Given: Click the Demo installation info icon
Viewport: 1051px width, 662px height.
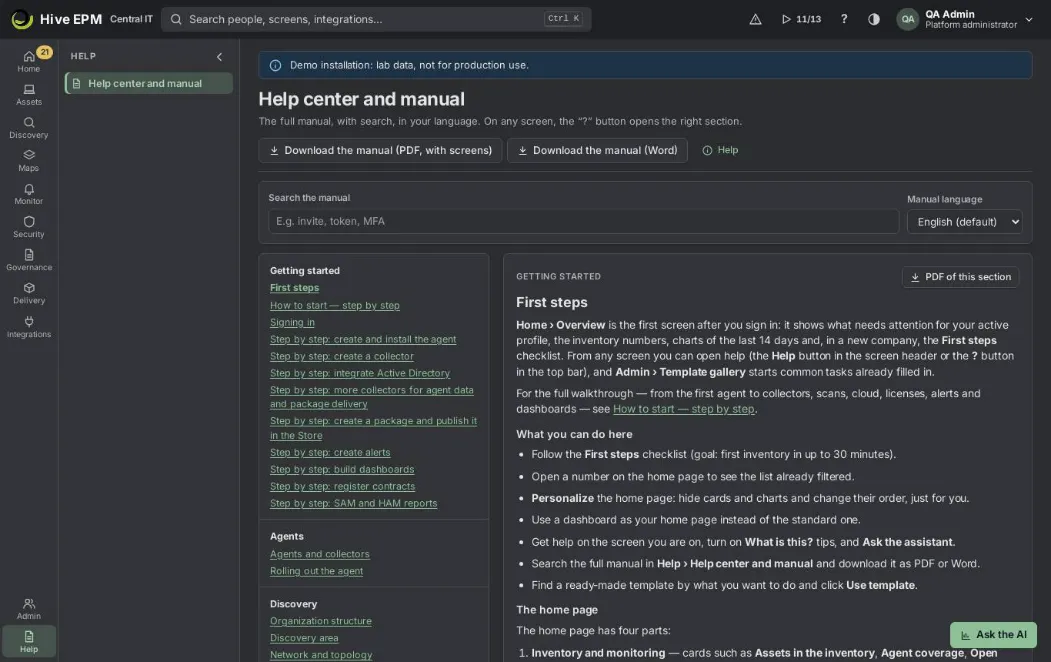Looking at the screenshot, I should tap(275, 66).
